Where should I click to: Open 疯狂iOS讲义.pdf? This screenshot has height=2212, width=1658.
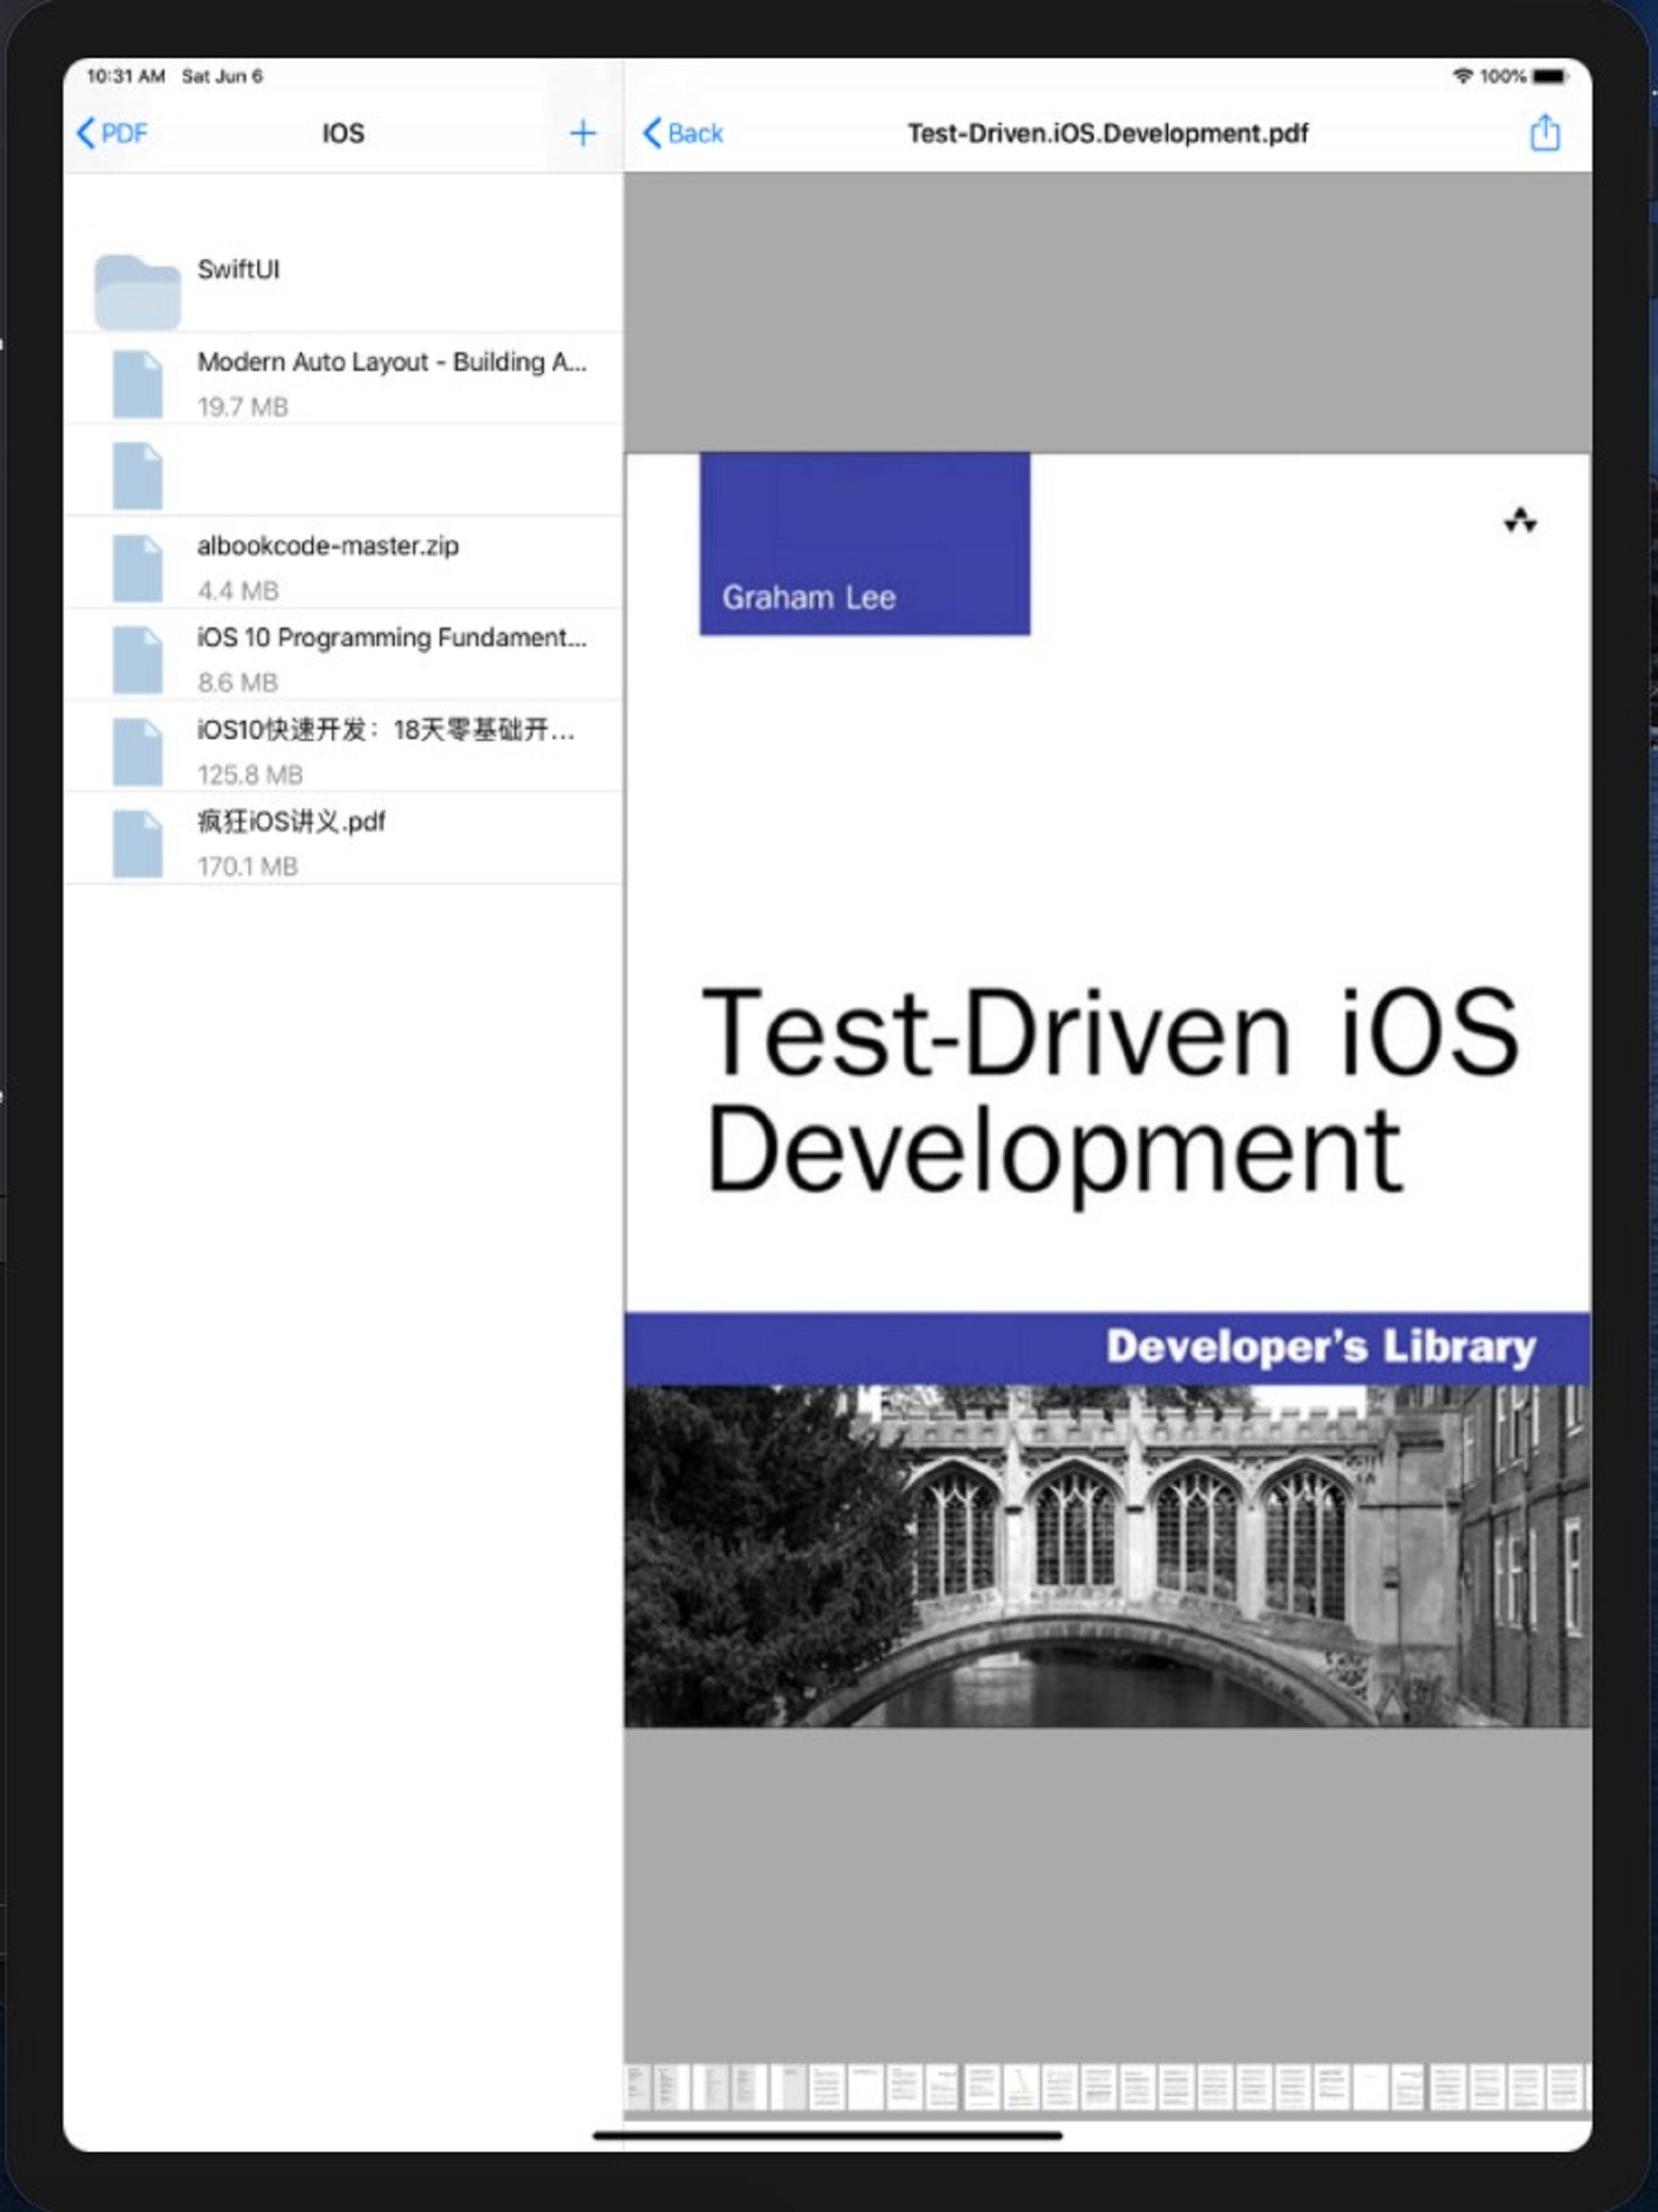click(x=291, y=822)
